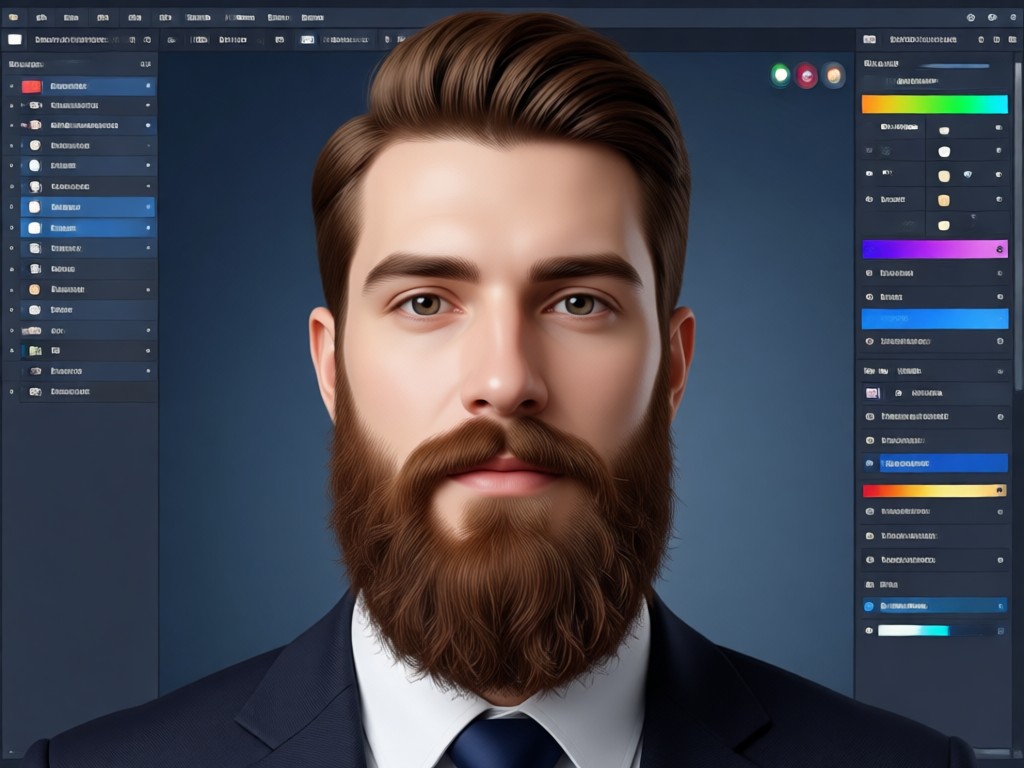Toggle the icon left of the cyan slider
This screenshot has height=768, width=1024.
(x=869, y=631)
